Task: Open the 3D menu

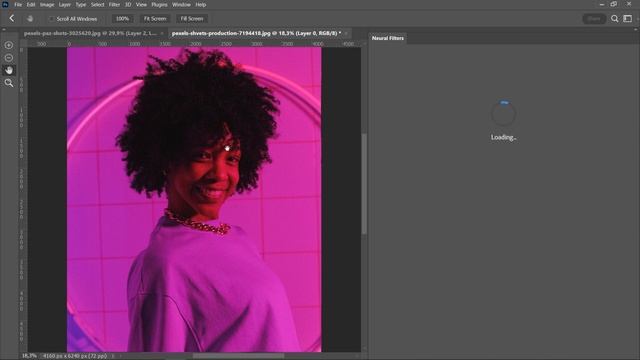Action: tap(128, 4)
